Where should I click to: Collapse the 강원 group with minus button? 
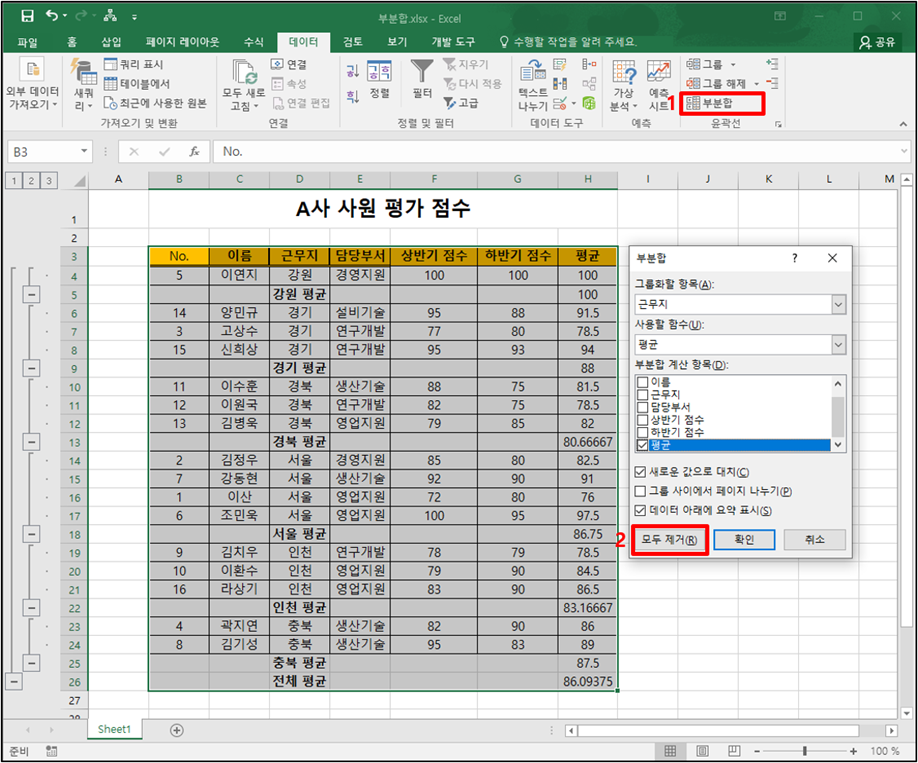pos(32,295)
